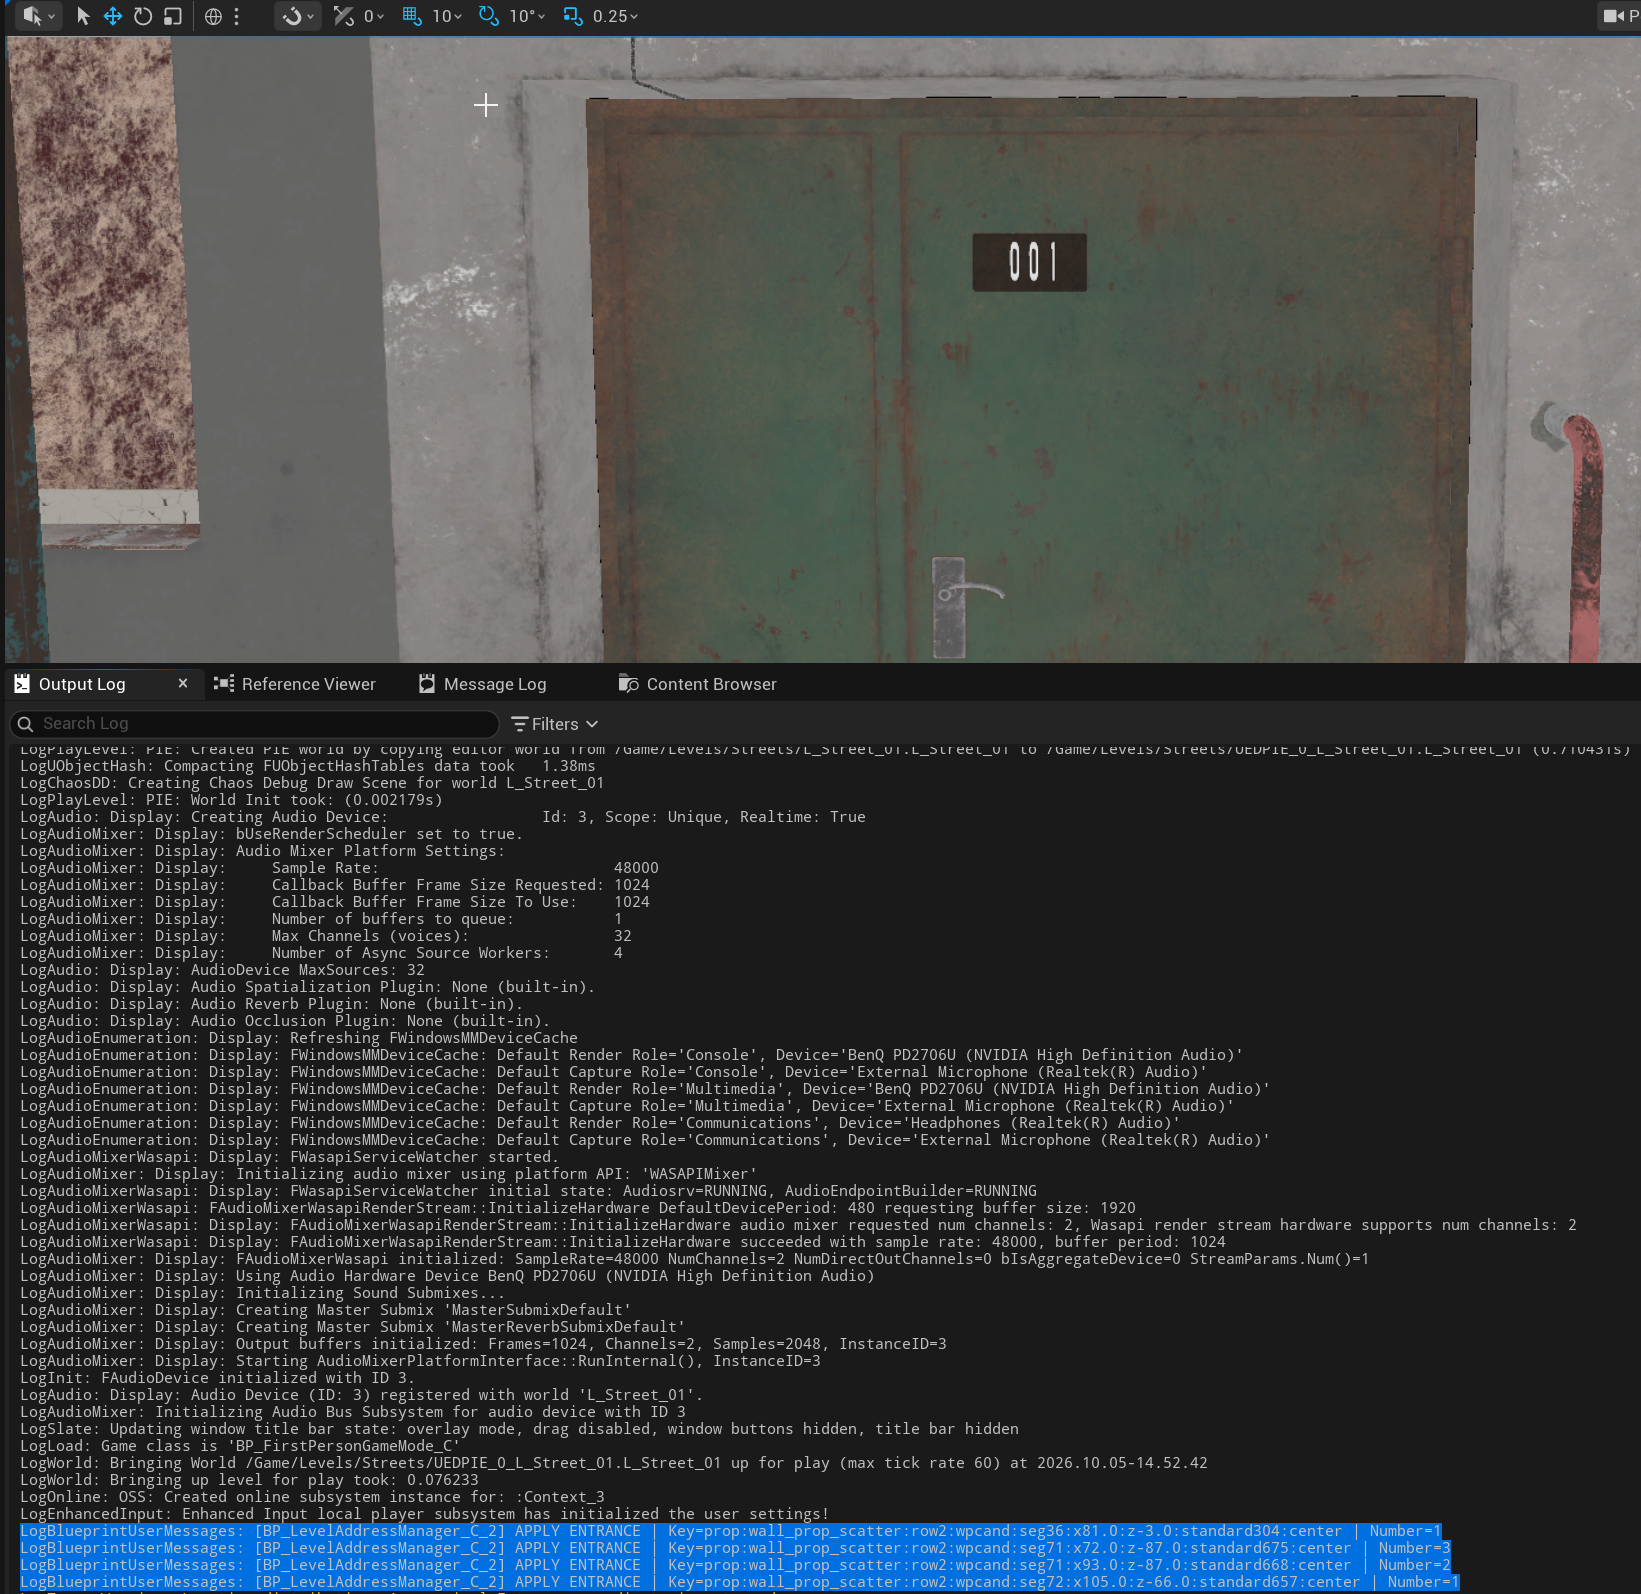Select highlighted log line ending Number=3
The height and width of the screenshot is (1594, 1641).
coord(735,1548)
